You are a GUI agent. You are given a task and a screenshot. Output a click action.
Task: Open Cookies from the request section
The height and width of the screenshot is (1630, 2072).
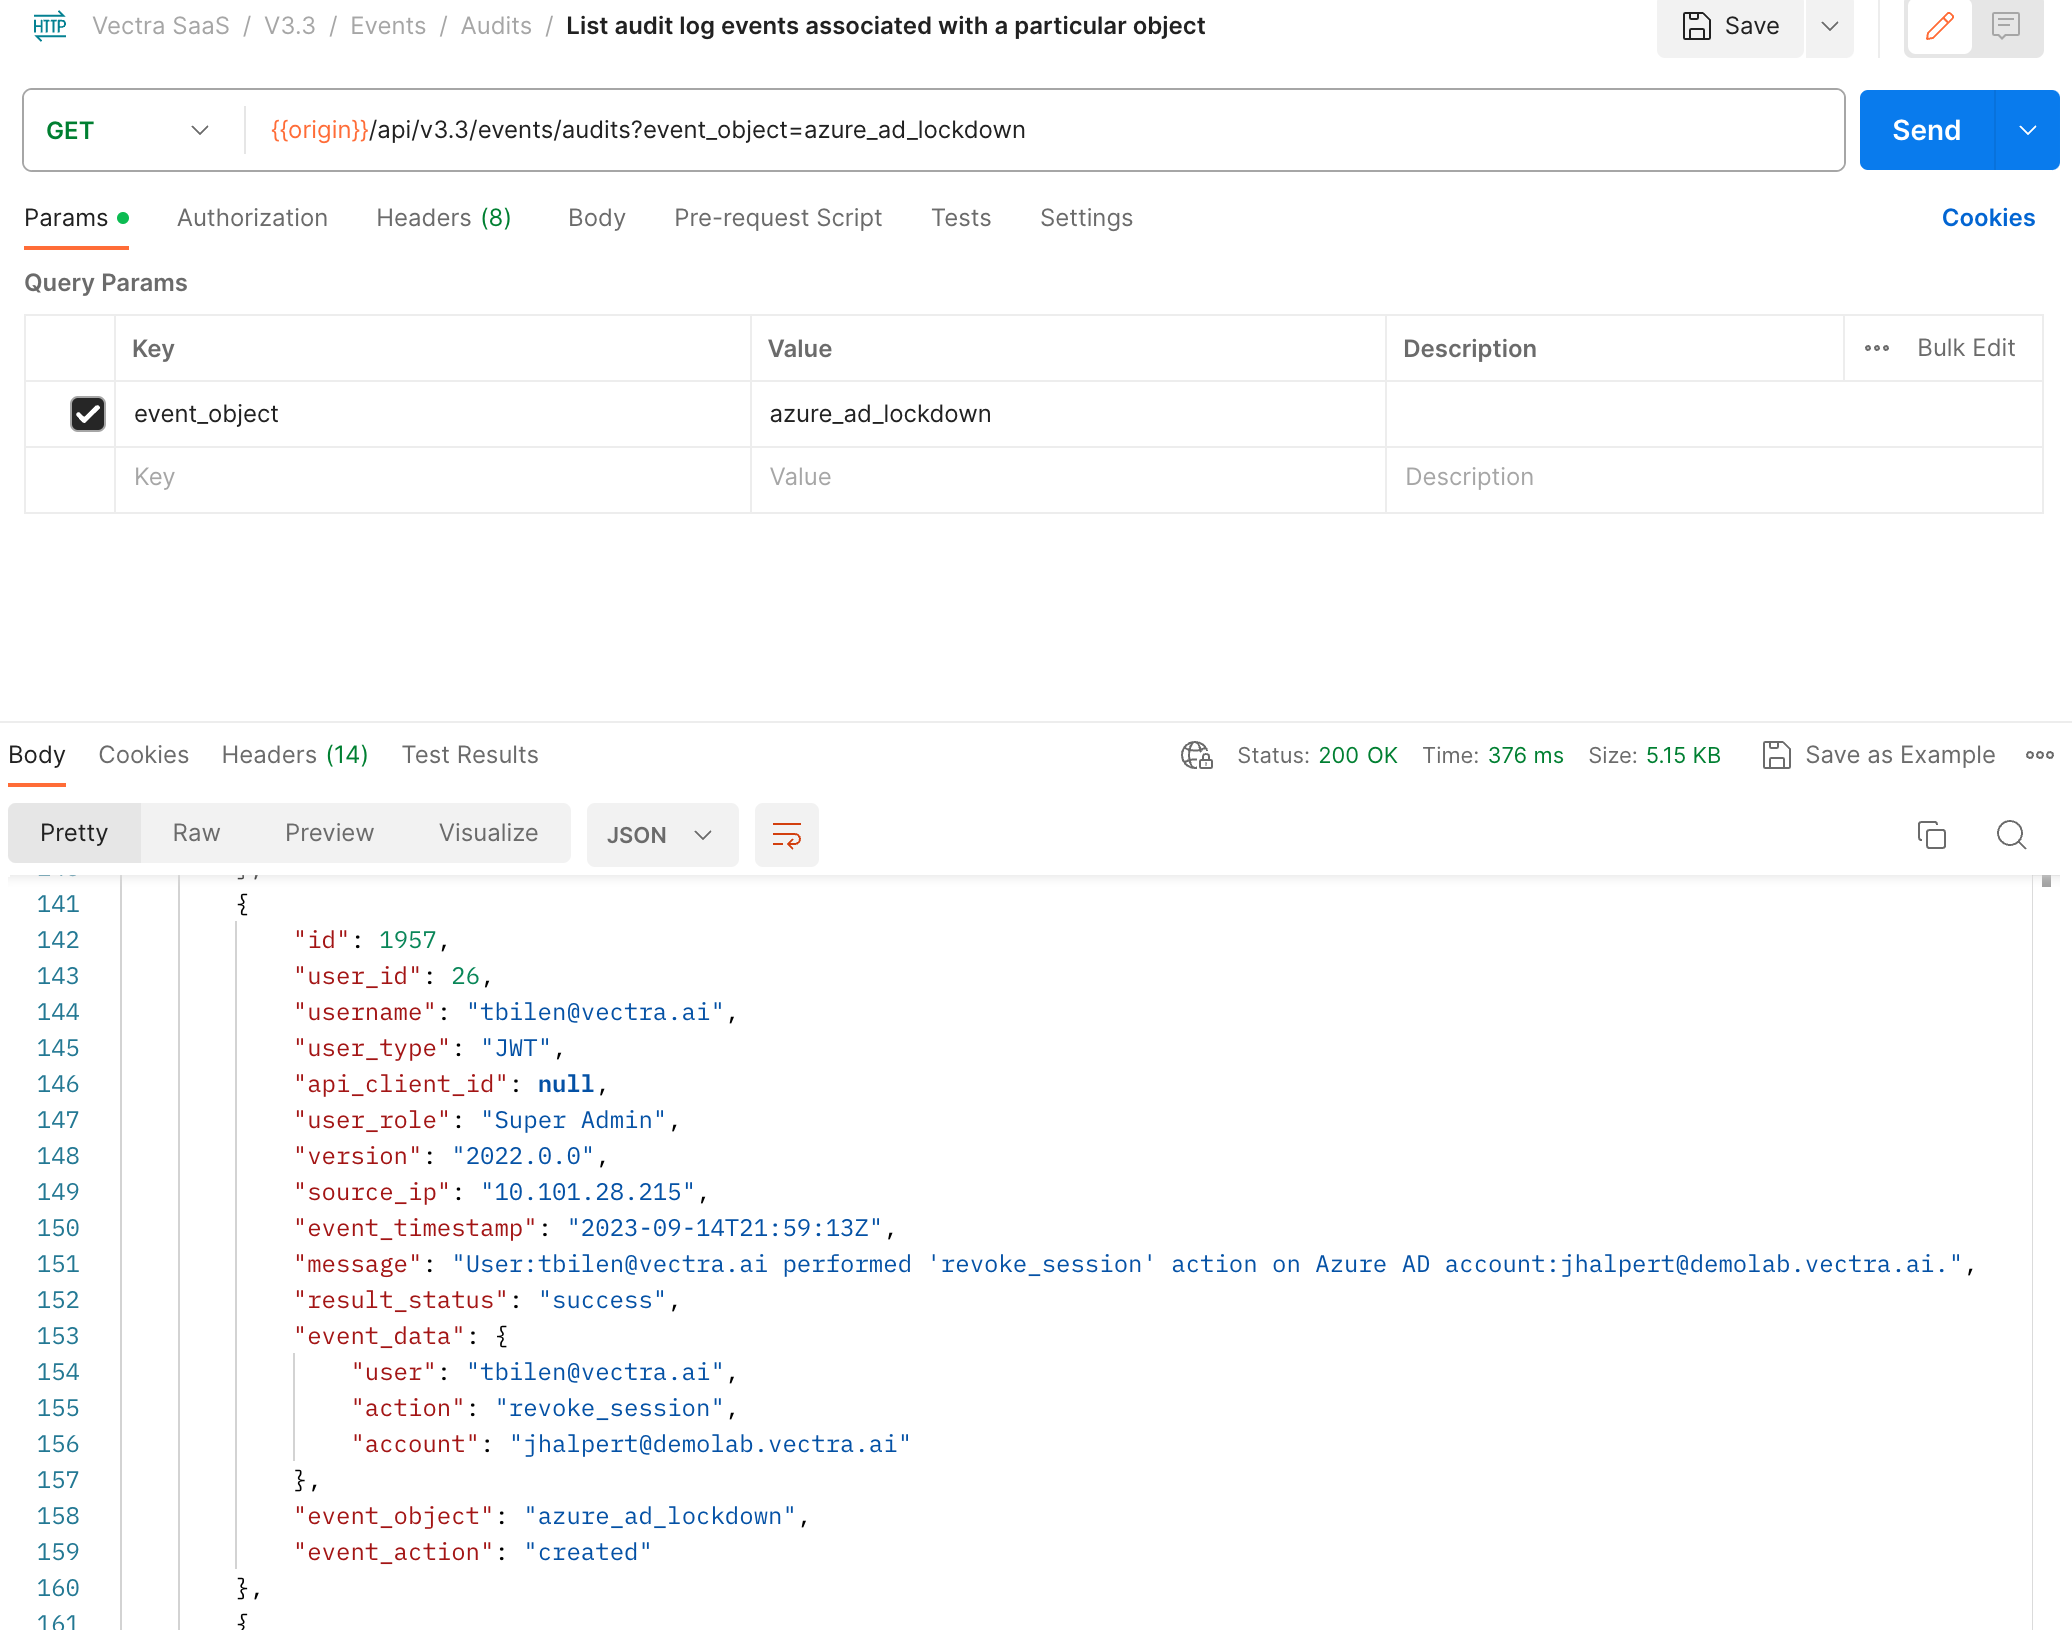pos(1988,217)
